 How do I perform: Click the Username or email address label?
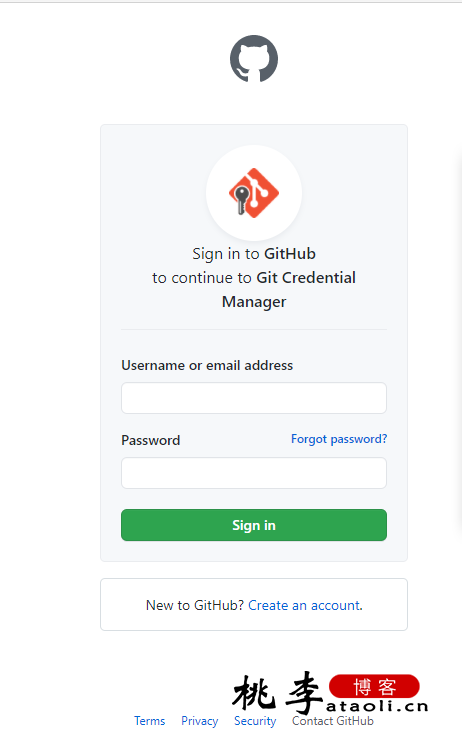207,365
